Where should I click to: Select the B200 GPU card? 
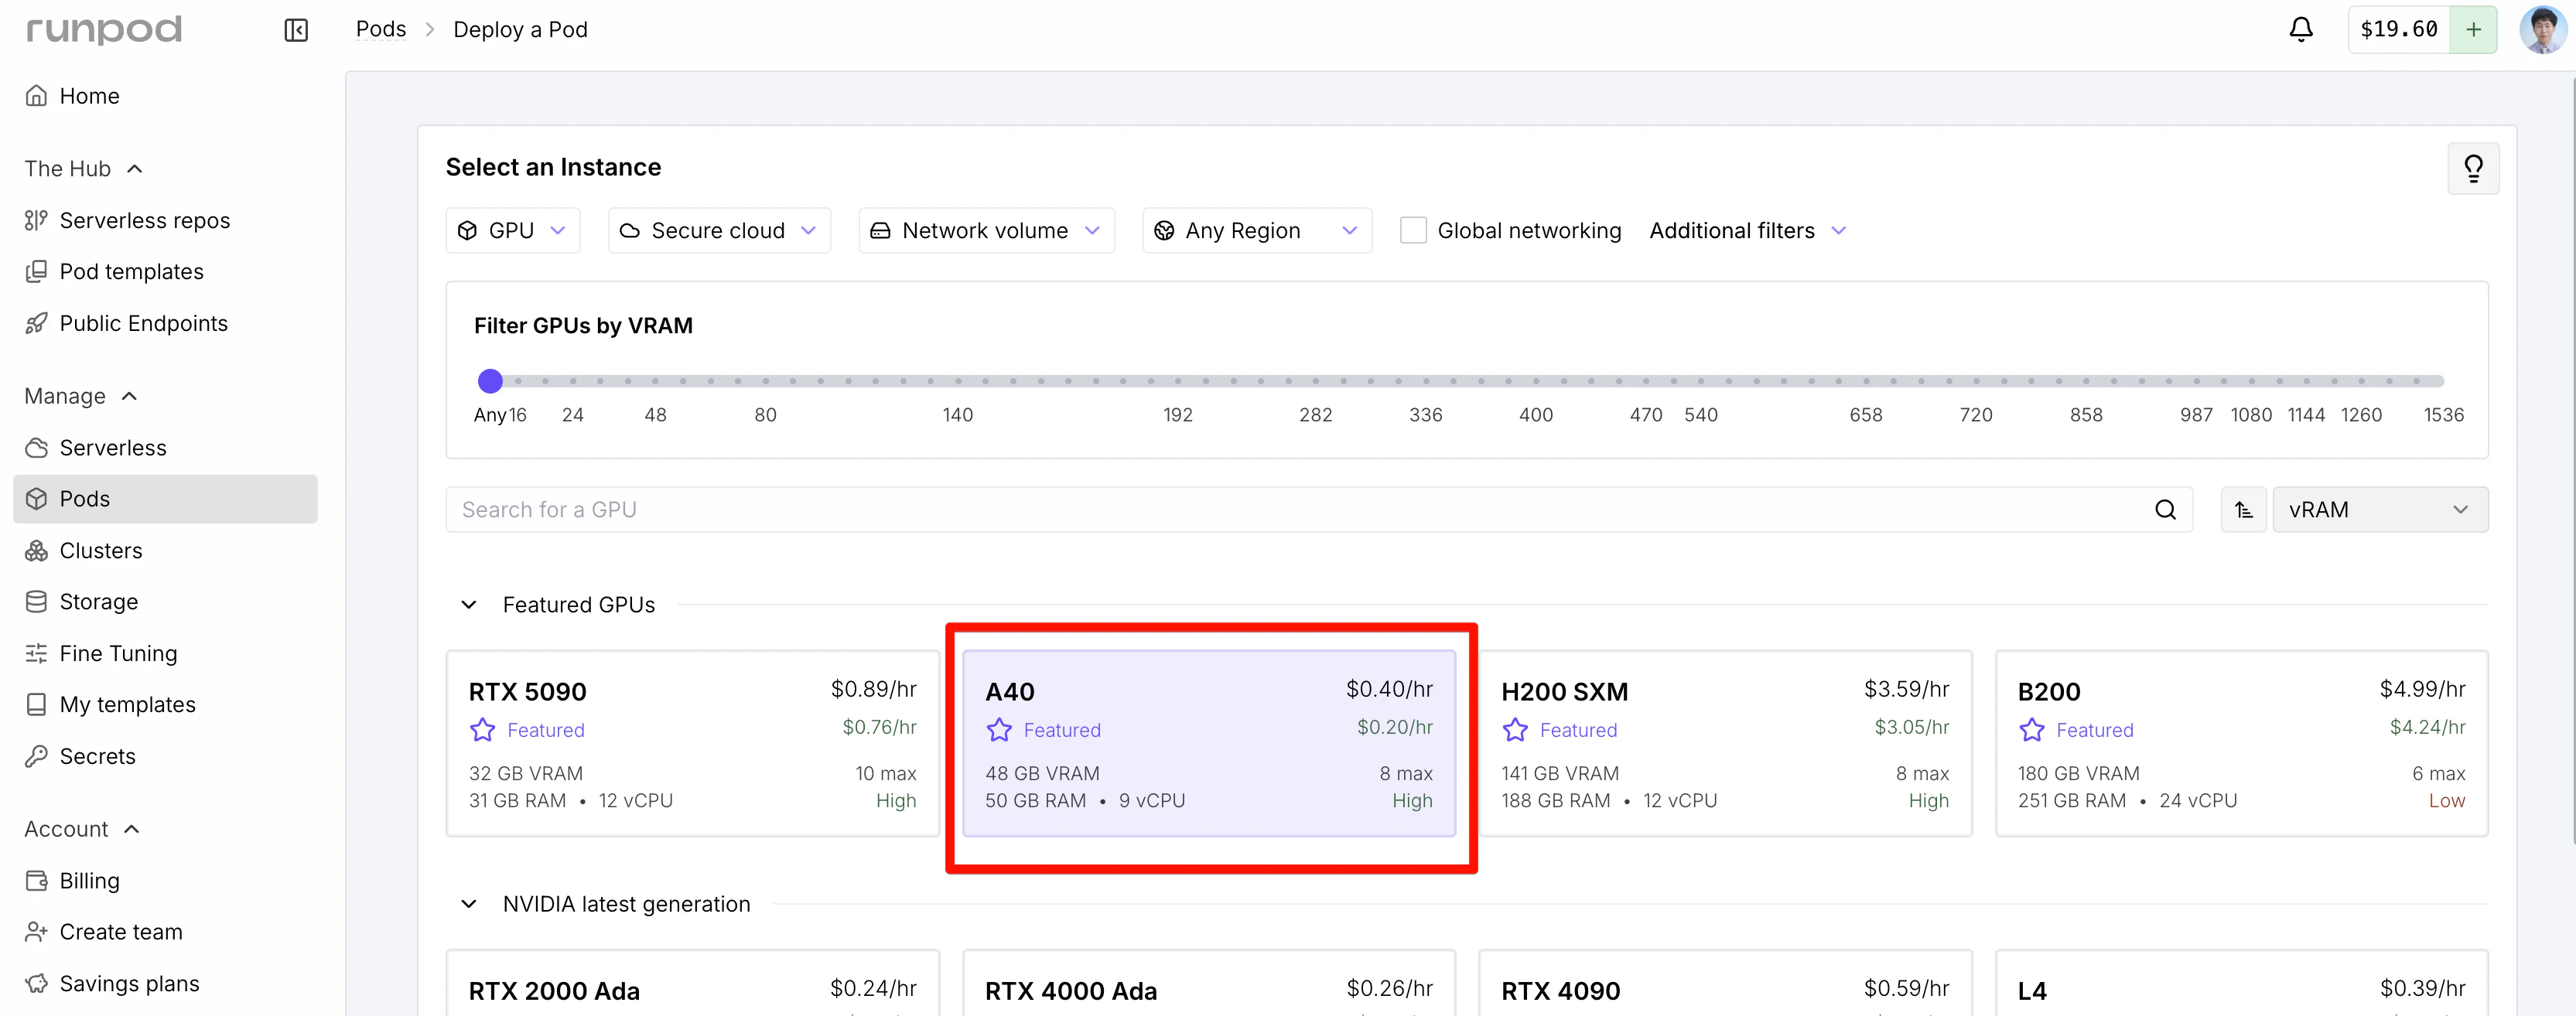click(2241, 743)
